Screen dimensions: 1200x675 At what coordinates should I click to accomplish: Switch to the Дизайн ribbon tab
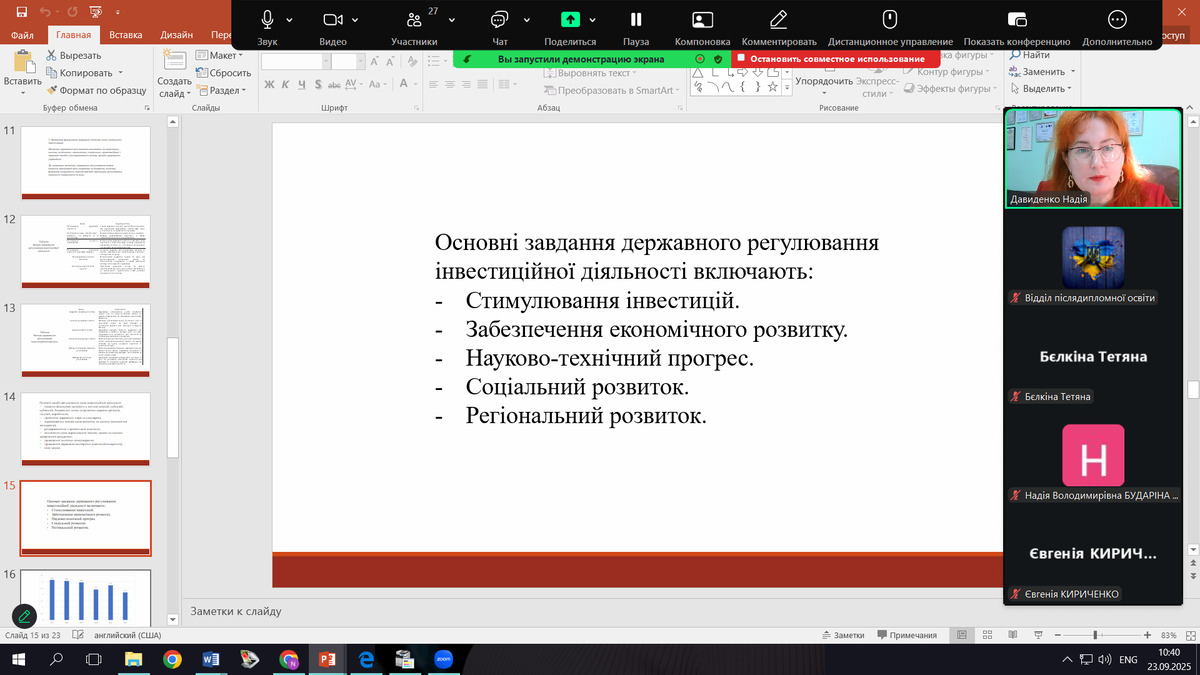click(x=177, y=35)
